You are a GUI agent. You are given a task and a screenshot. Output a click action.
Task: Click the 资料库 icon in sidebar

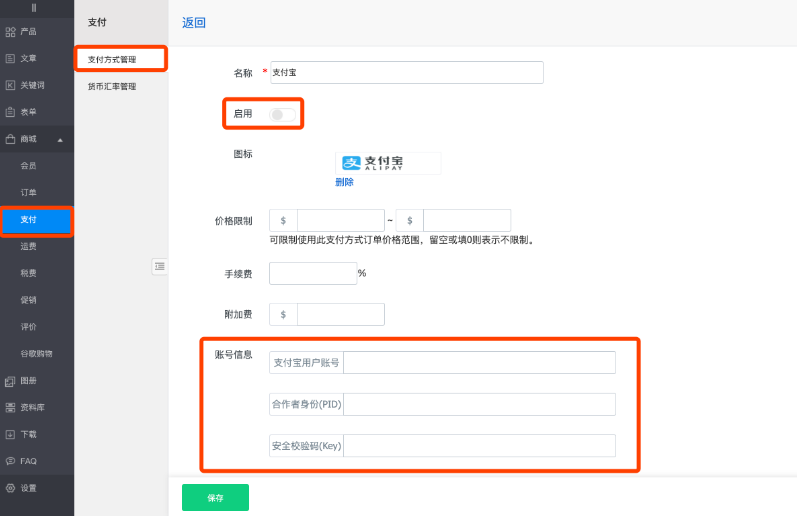click(10, 408)
